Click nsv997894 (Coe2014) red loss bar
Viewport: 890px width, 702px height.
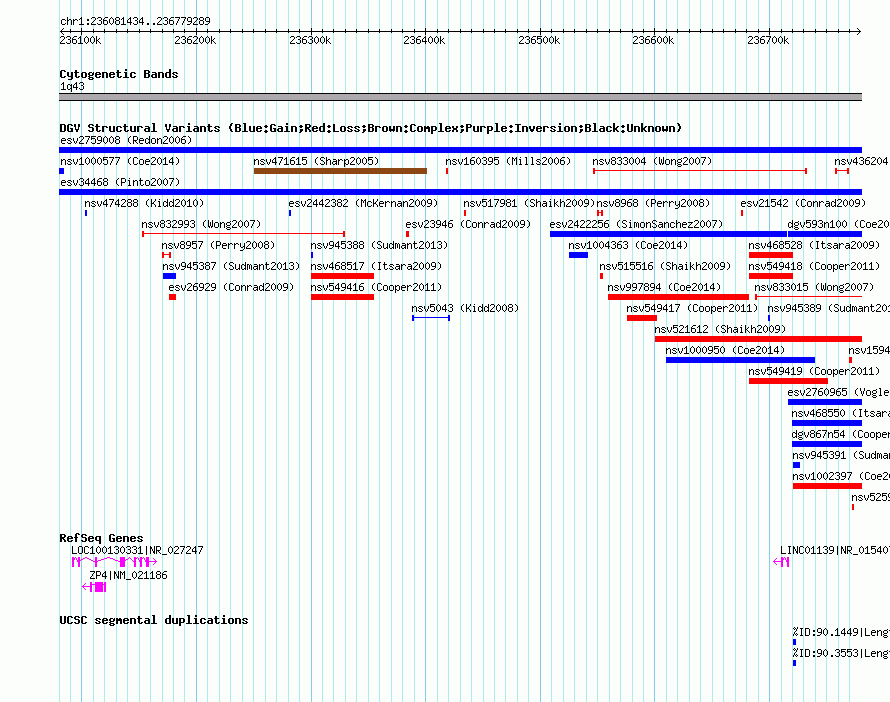click(678, 297)
